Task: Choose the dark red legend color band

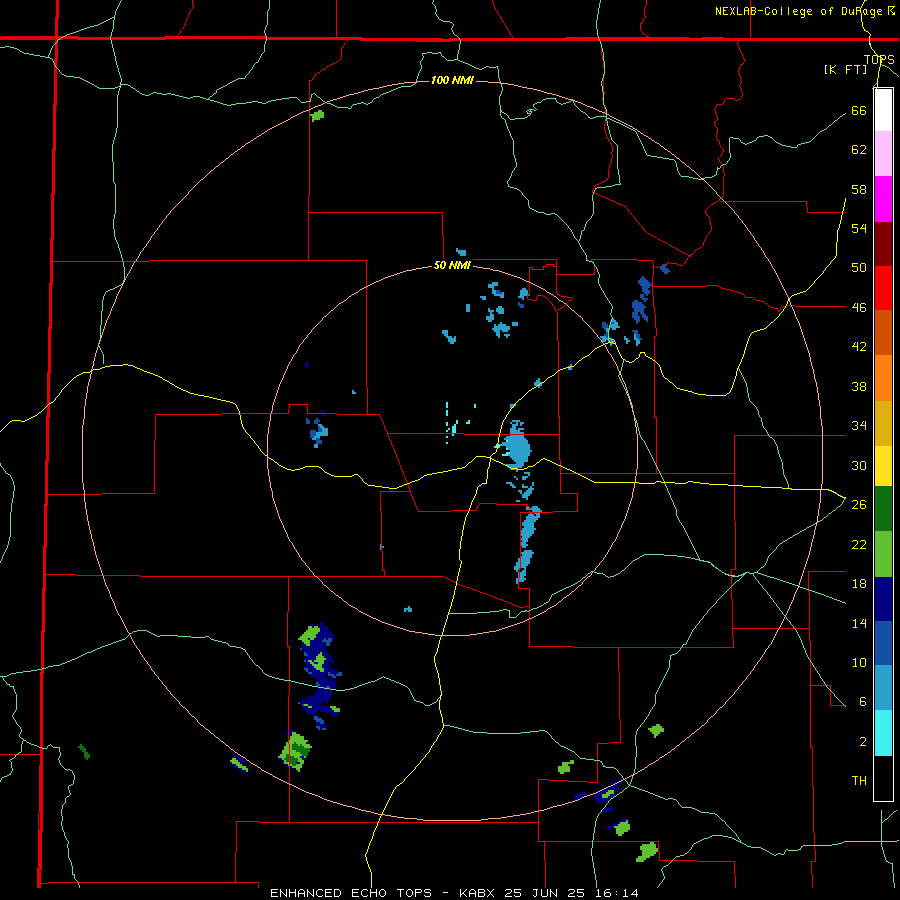Action: click(x=883, y=244)
